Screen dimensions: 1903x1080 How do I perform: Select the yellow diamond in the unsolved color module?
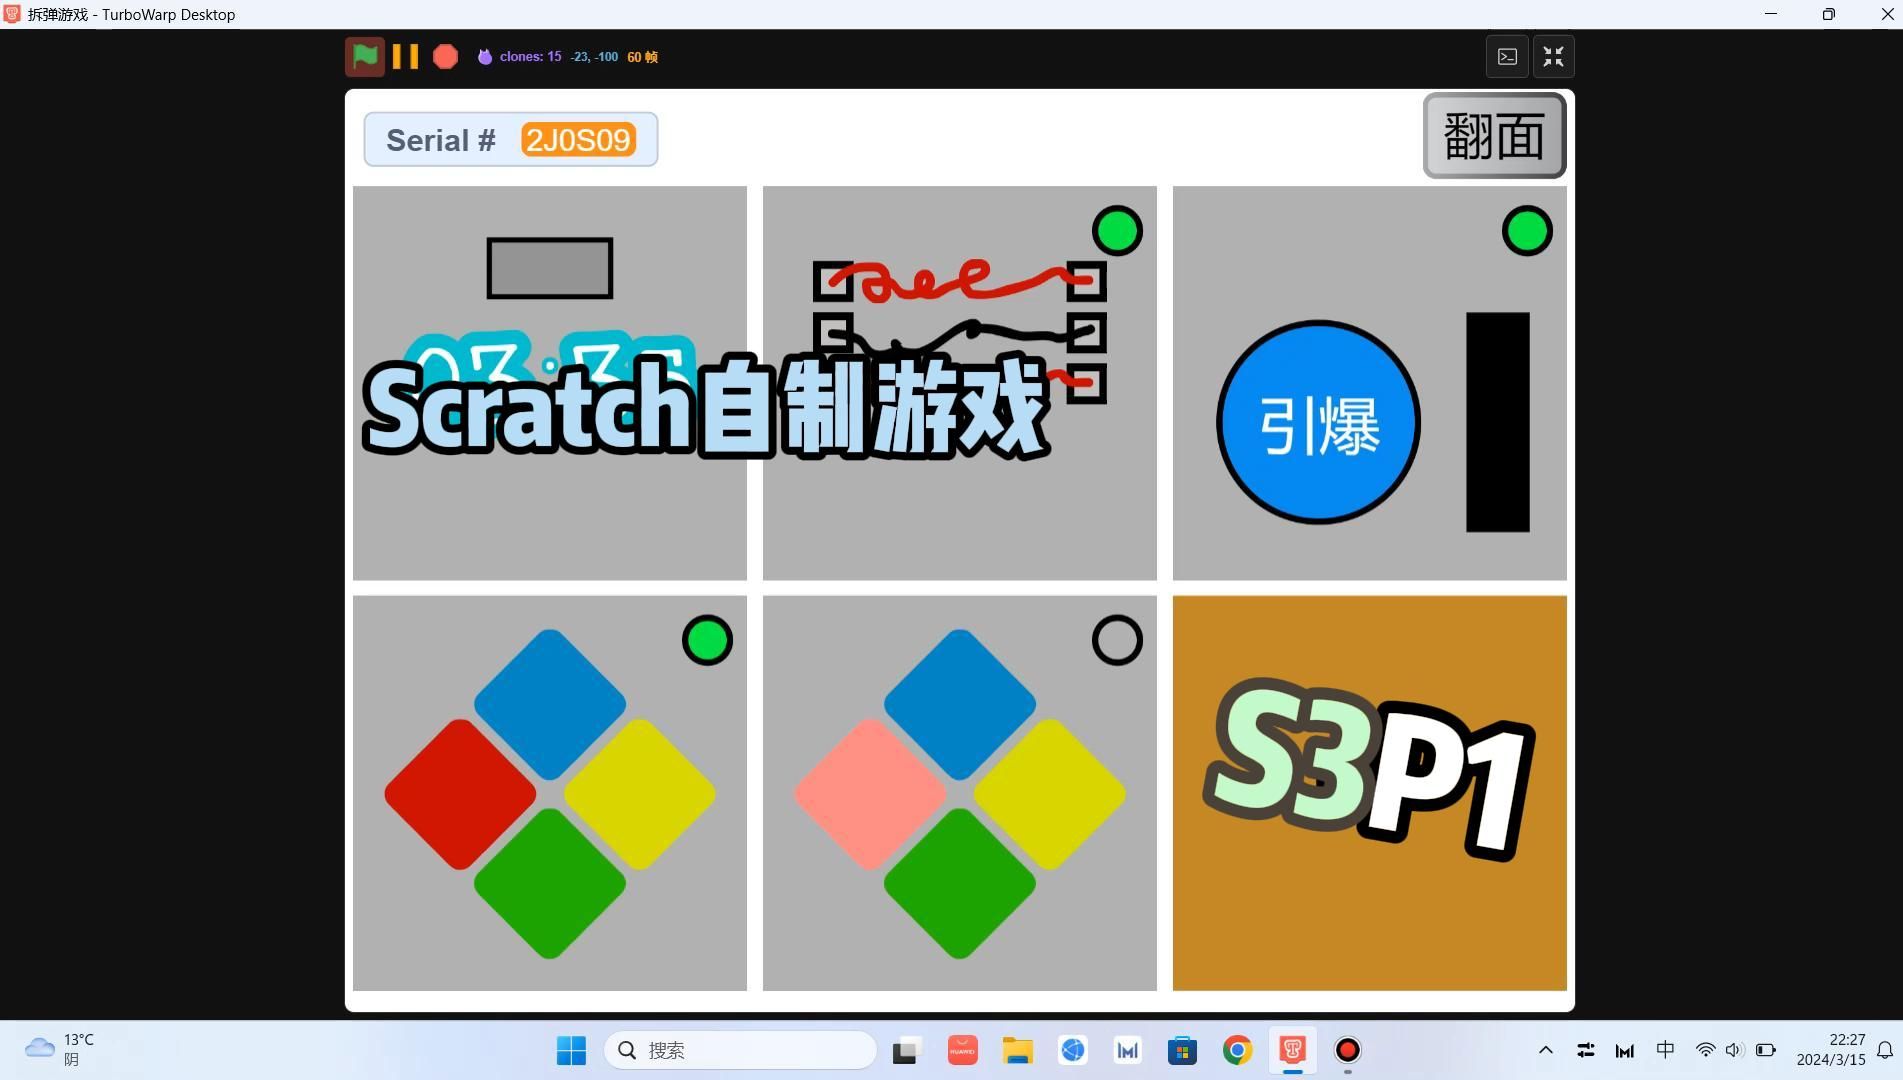tap(1050, 794)
